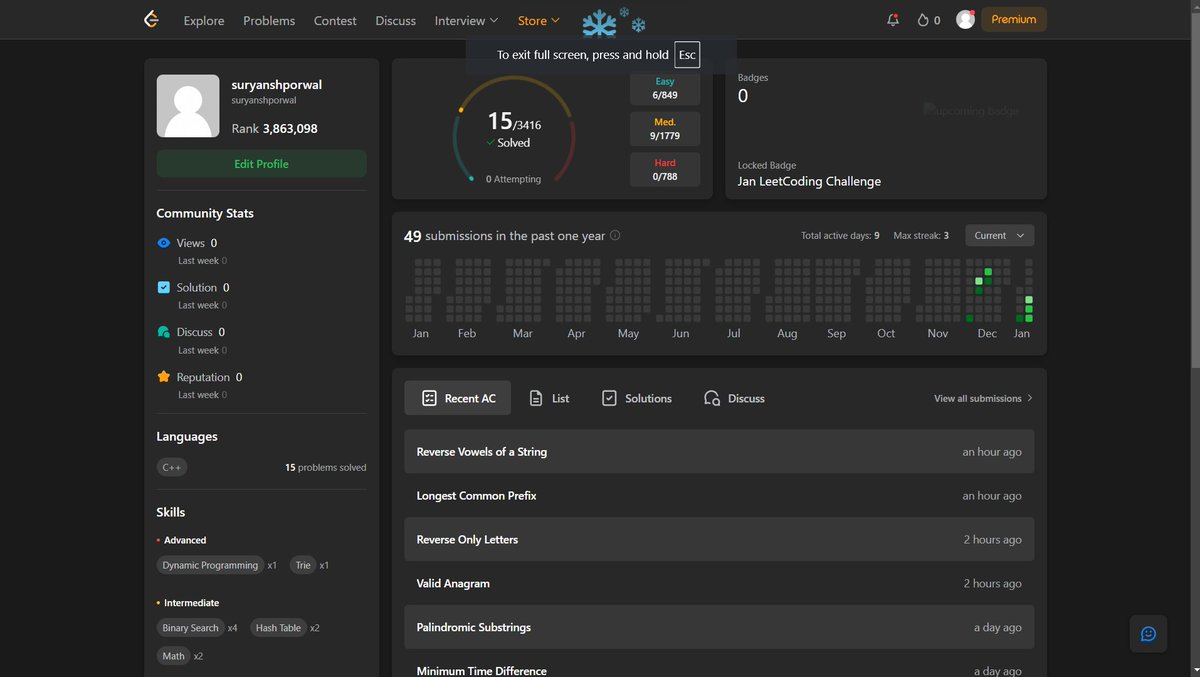The height and width of the screenshot is (677, 1200).
Task: Click the profile picture placeholder
Action: [188, 106]
